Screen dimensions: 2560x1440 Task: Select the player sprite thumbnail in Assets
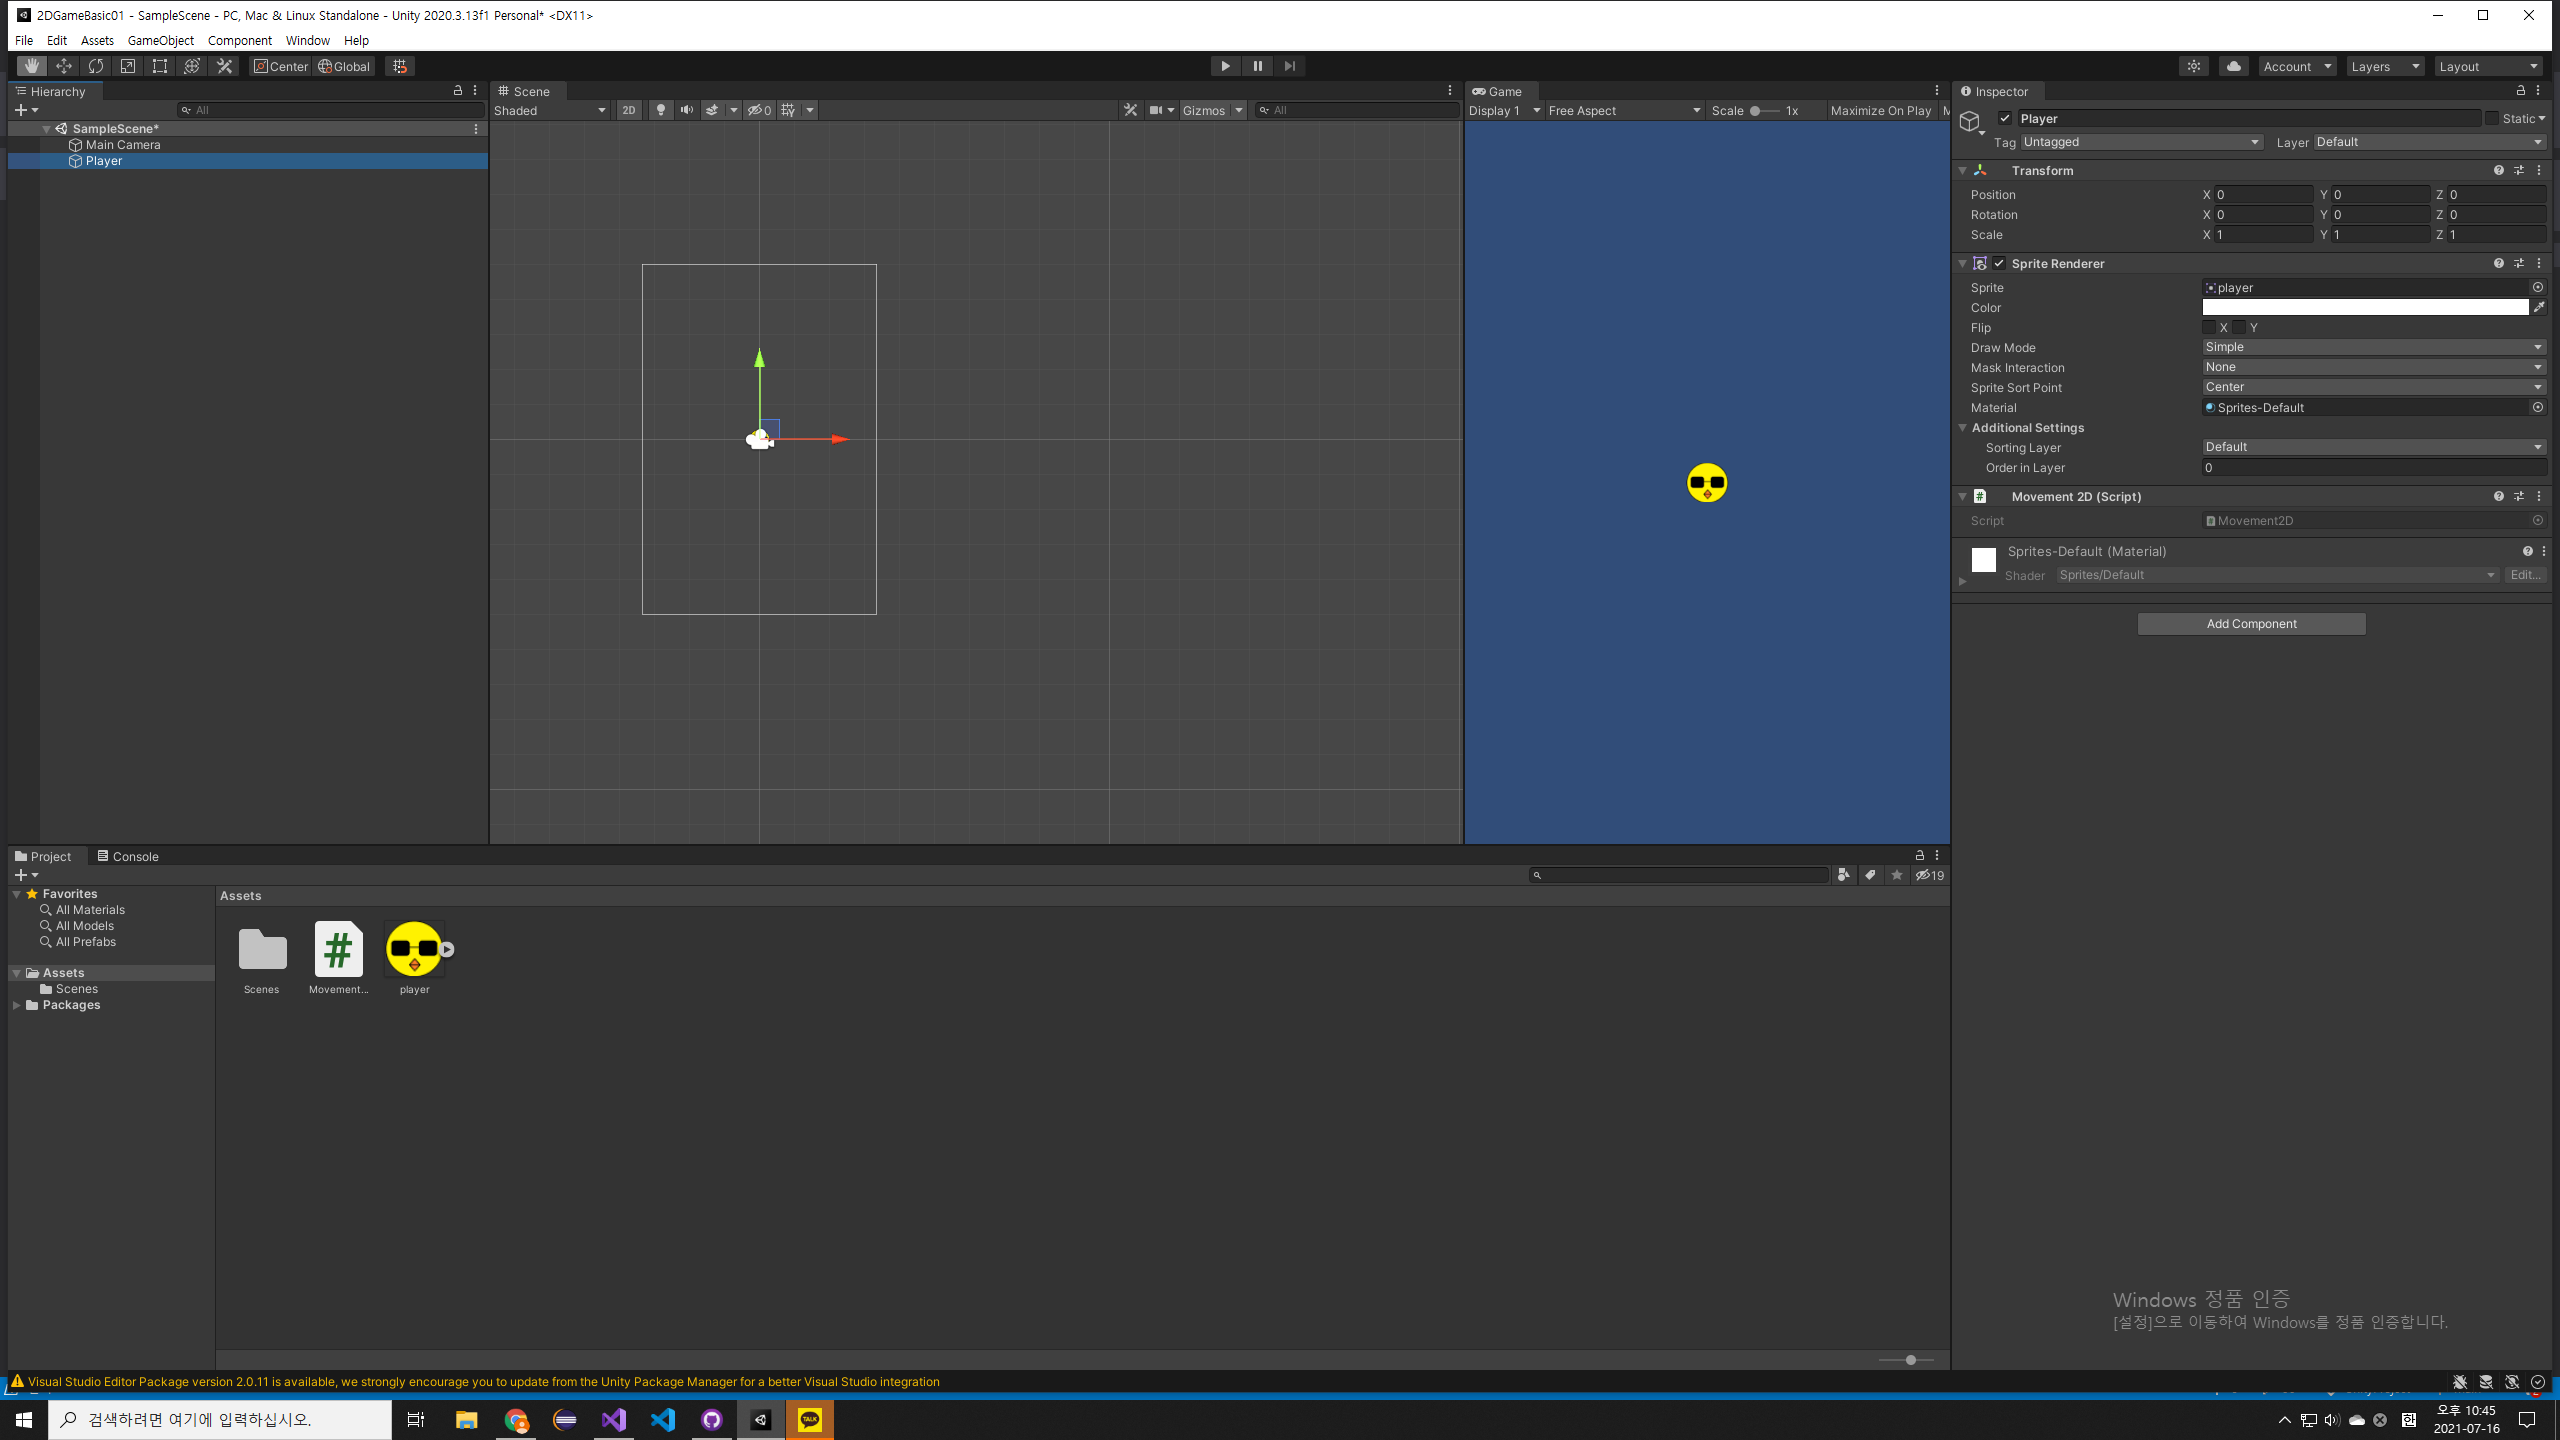[413, 950]
